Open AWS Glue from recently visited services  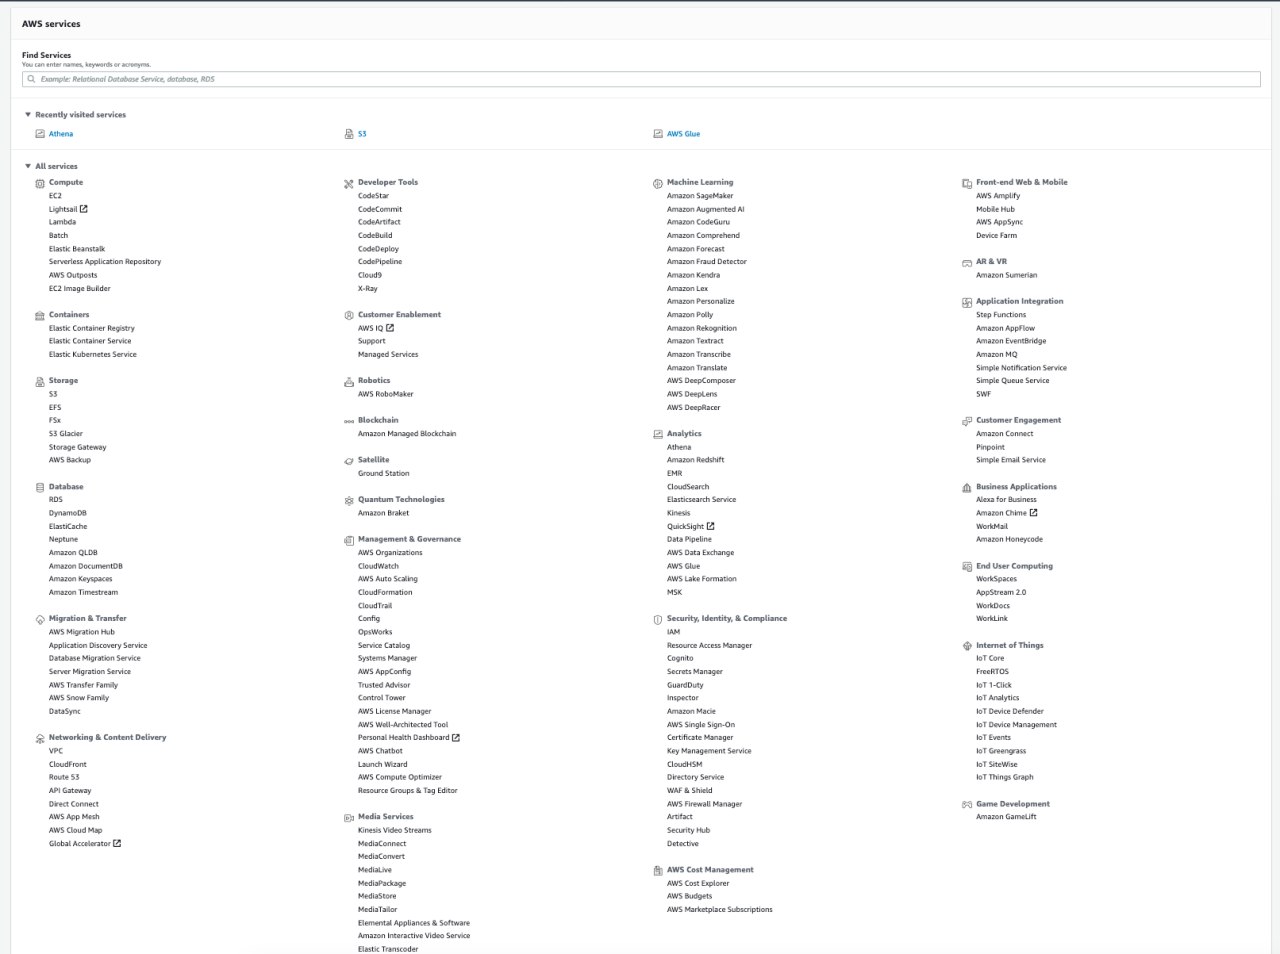(684, 134)
